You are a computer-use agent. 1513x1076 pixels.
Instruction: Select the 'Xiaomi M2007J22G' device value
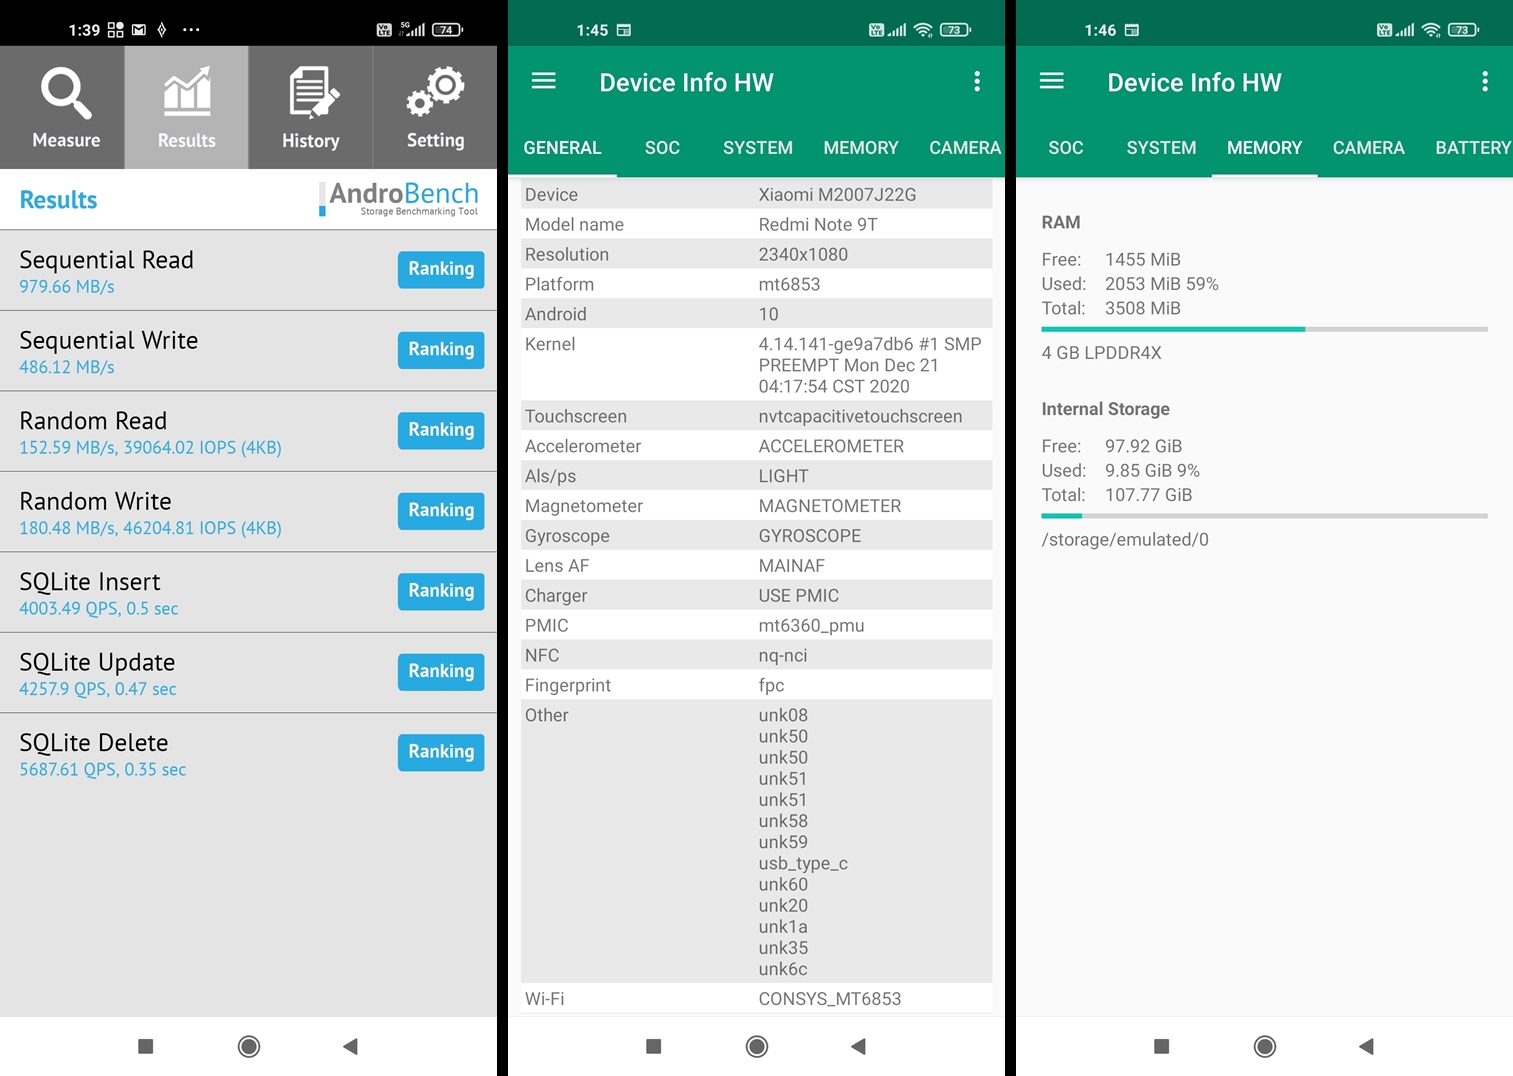tap(837, 195)
